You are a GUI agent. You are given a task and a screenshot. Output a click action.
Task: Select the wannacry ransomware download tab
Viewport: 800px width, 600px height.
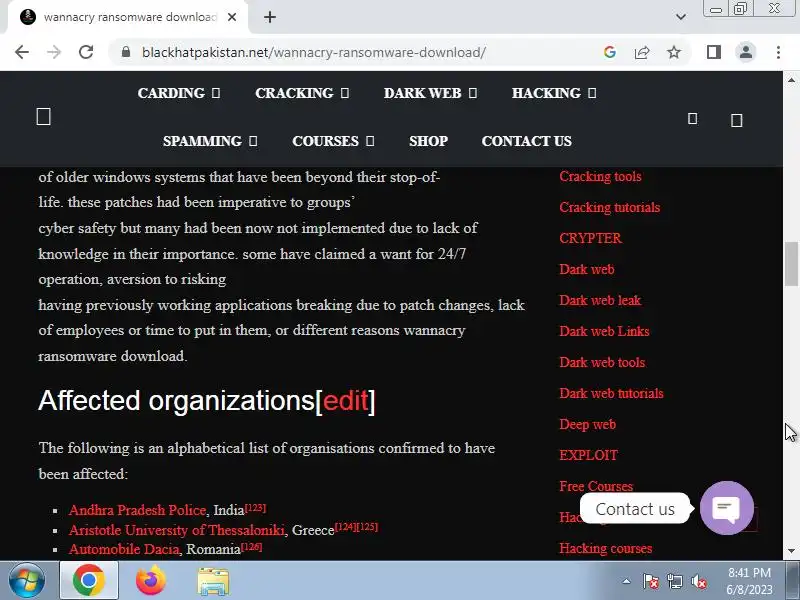point(128,17)
